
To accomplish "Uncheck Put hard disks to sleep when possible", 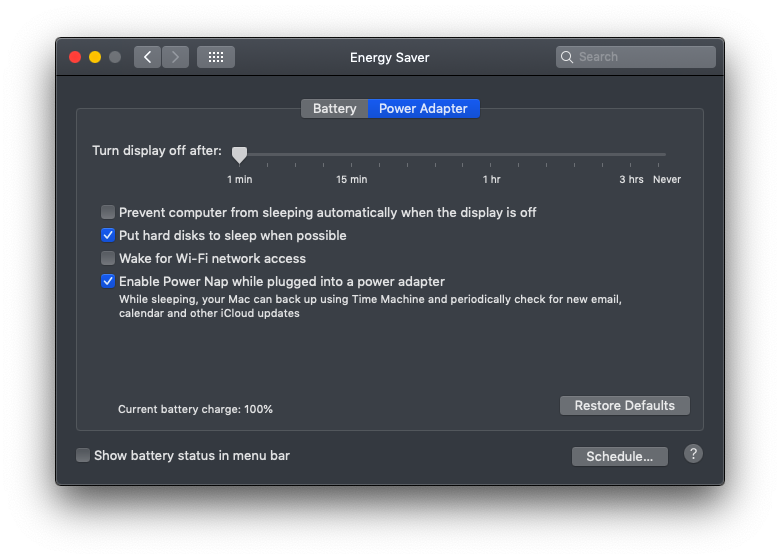I will pos(108,235).
